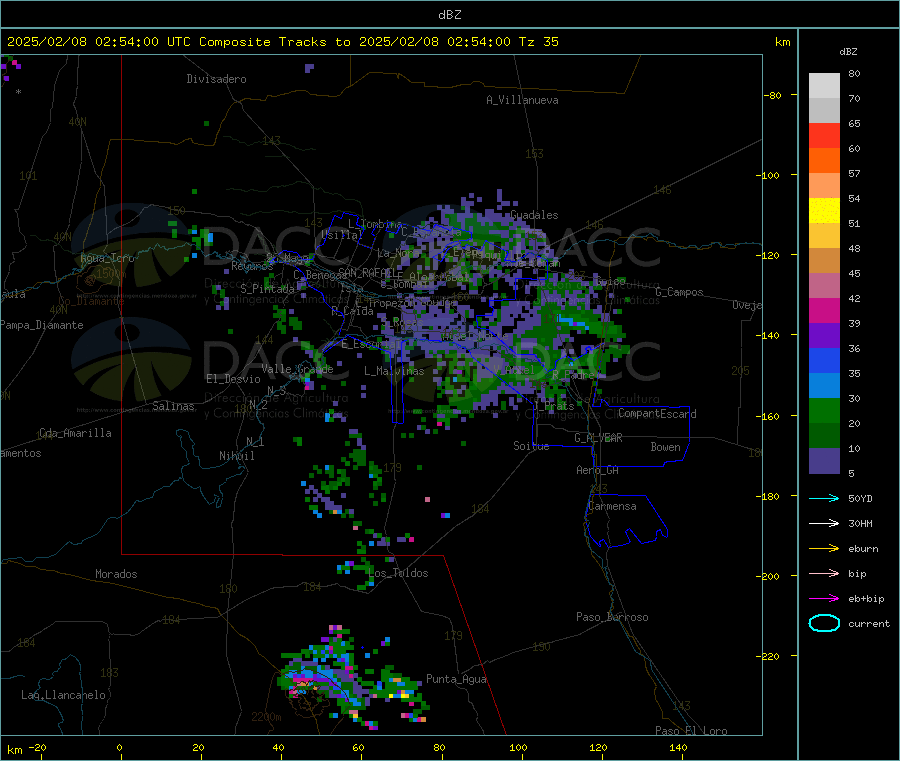Click the 'S_Pintada' map label
900x761 pixels.
[267, 289]
